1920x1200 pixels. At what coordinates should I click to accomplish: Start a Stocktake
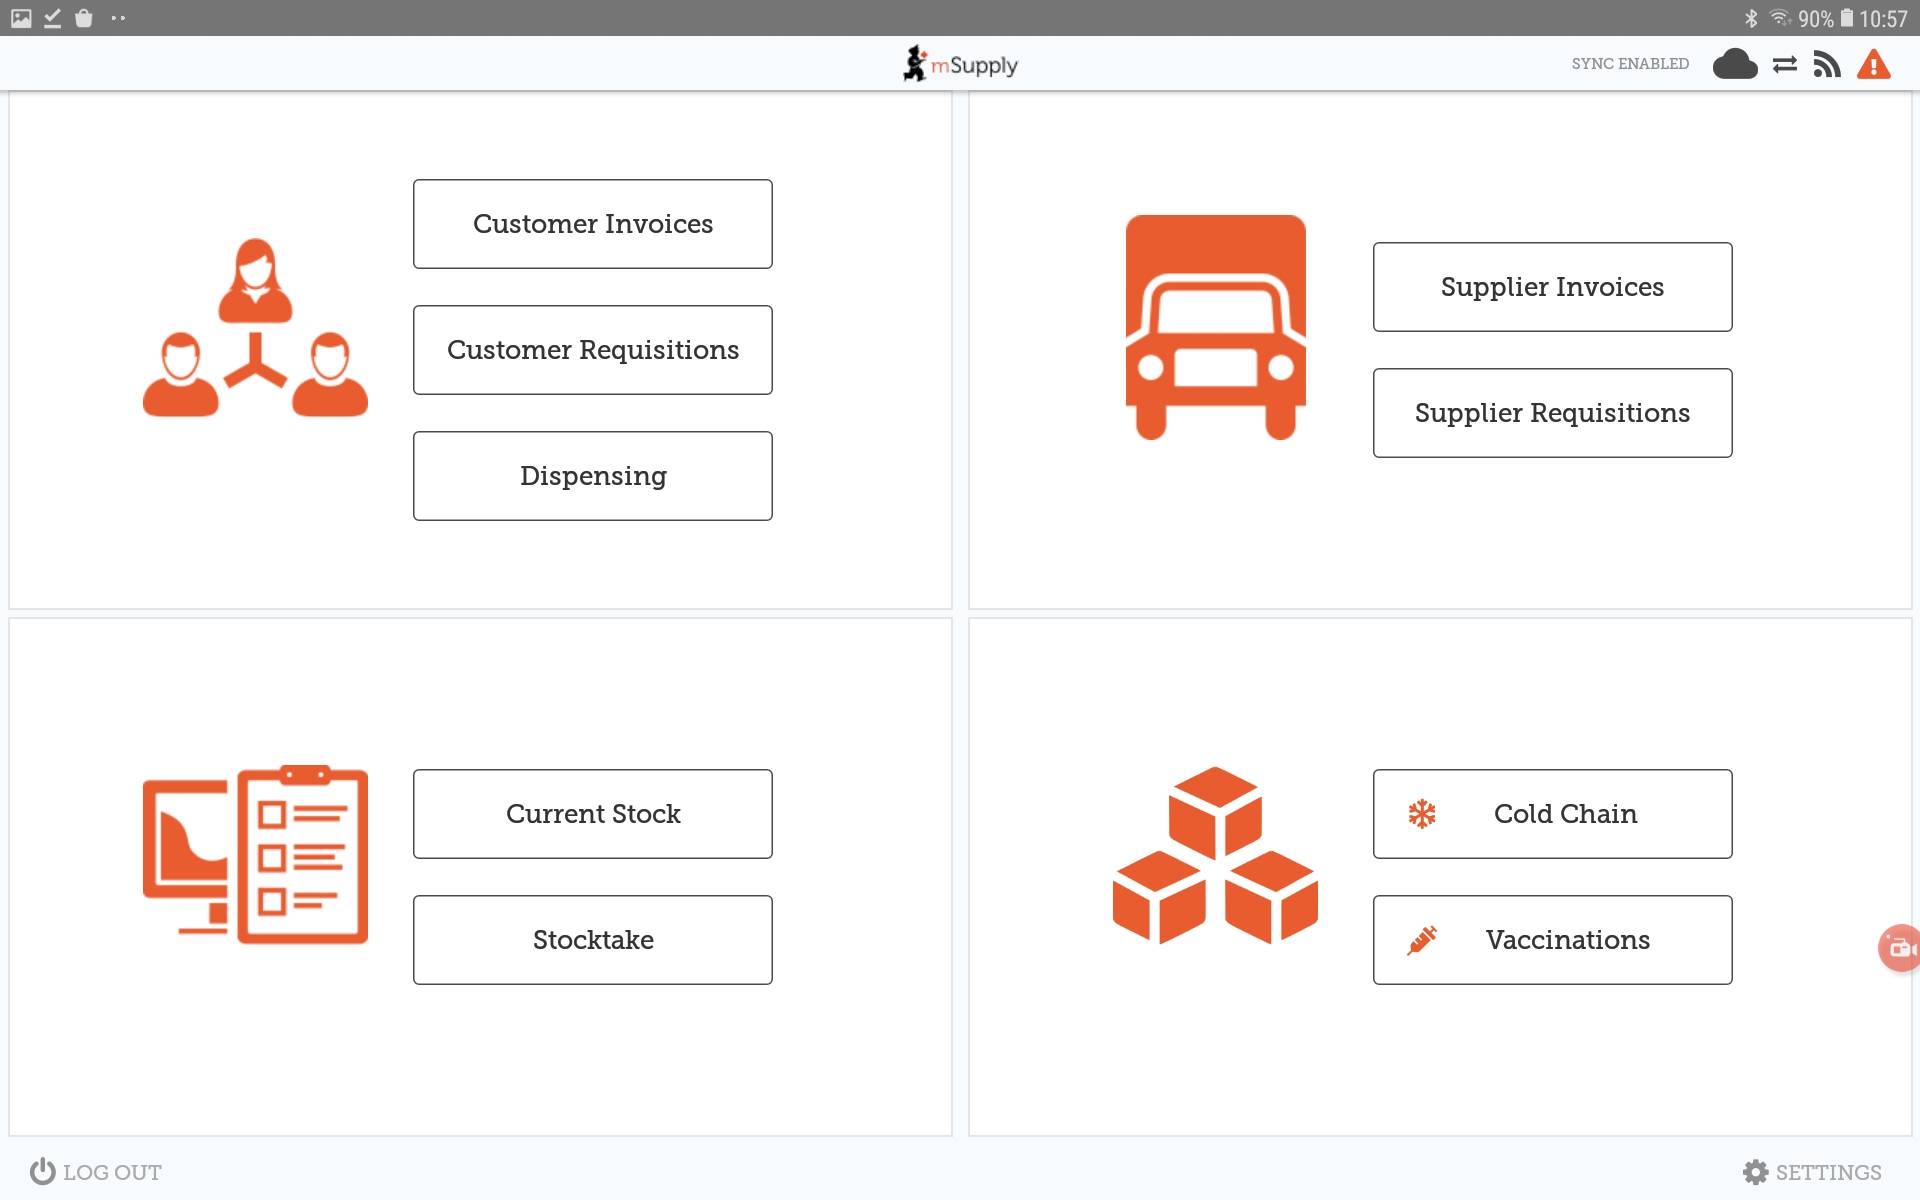point(592,940)
